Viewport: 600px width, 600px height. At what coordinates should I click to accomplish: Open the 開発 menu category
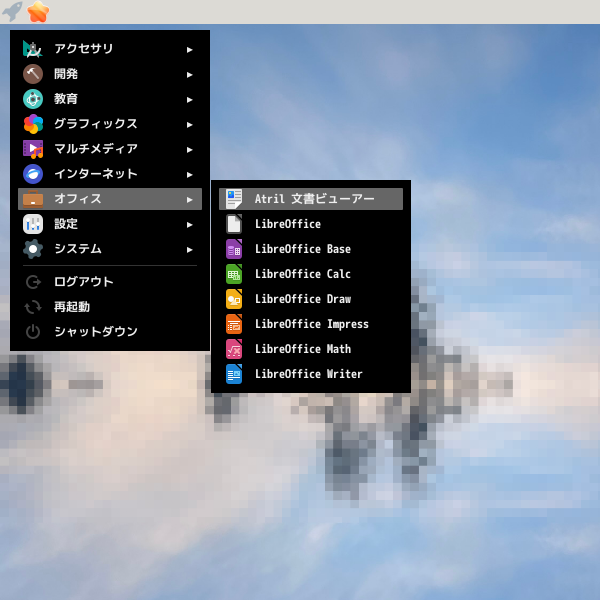[x=110, y=74]
